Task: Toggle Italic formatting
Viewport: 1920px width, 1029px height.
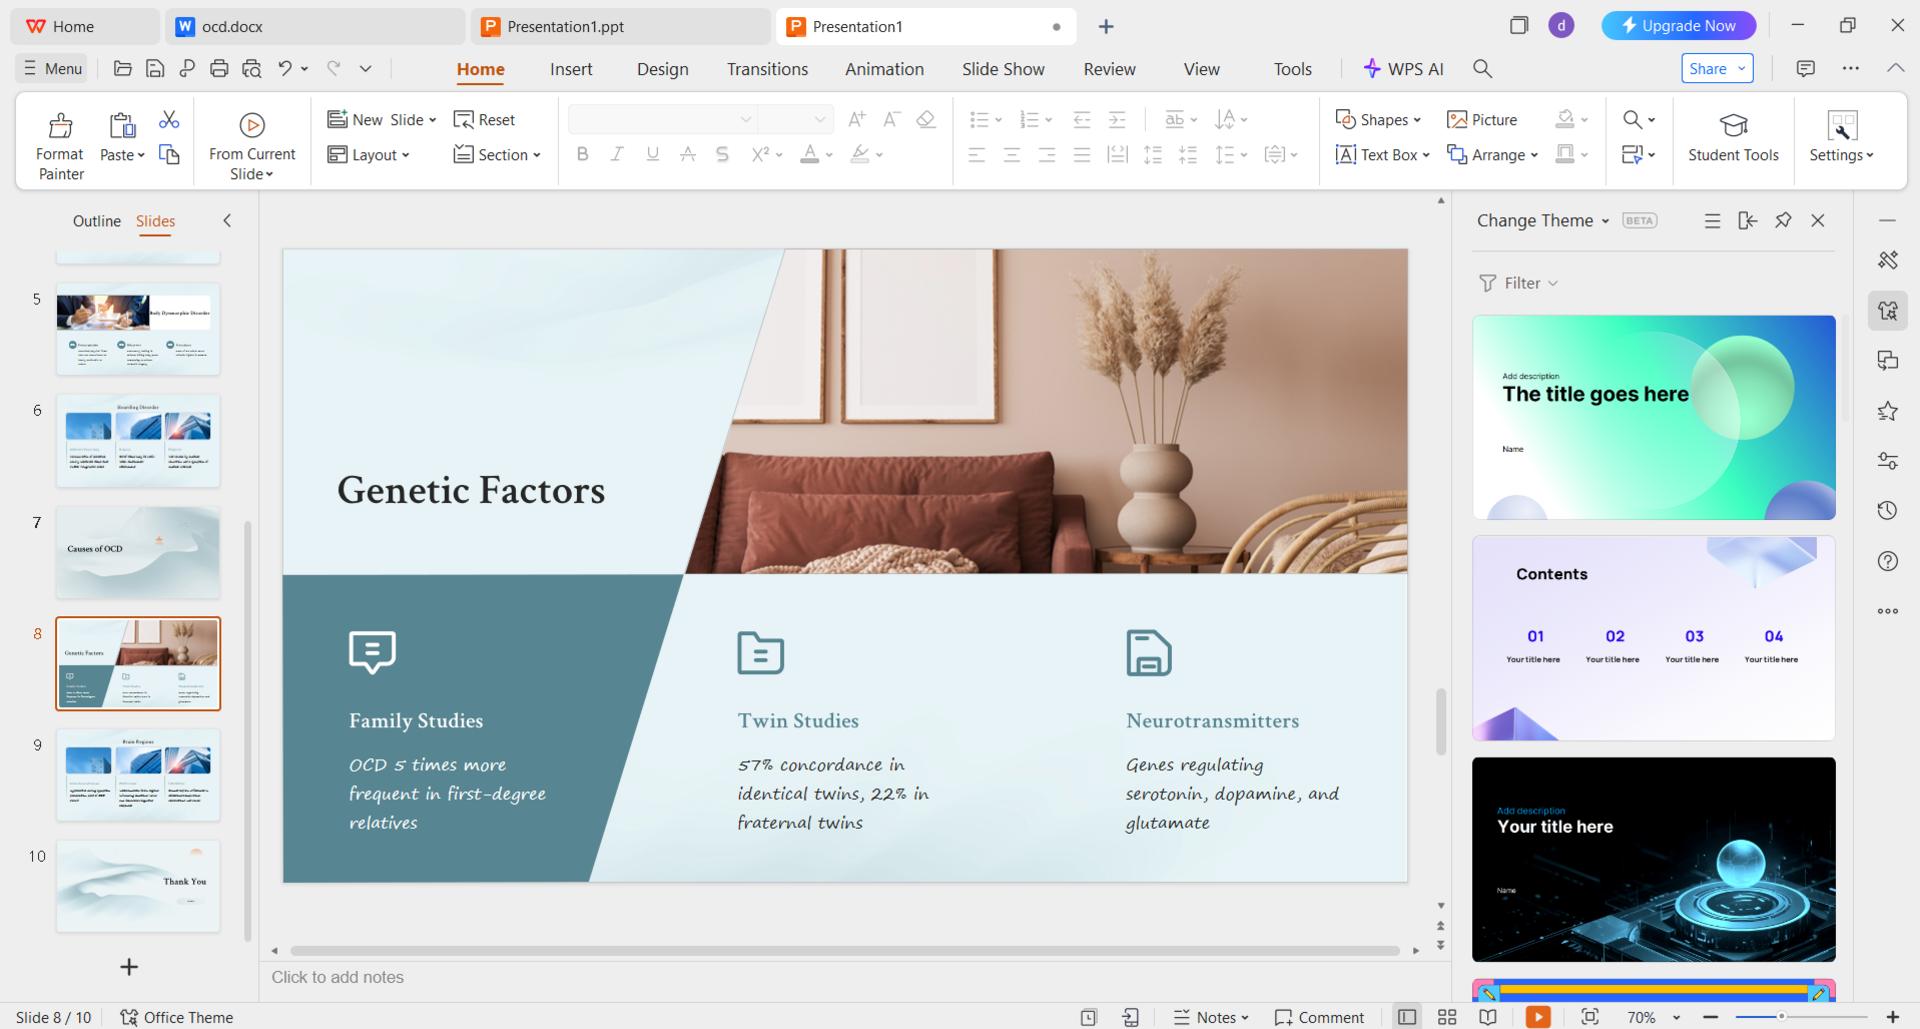Action: point(617,154)
